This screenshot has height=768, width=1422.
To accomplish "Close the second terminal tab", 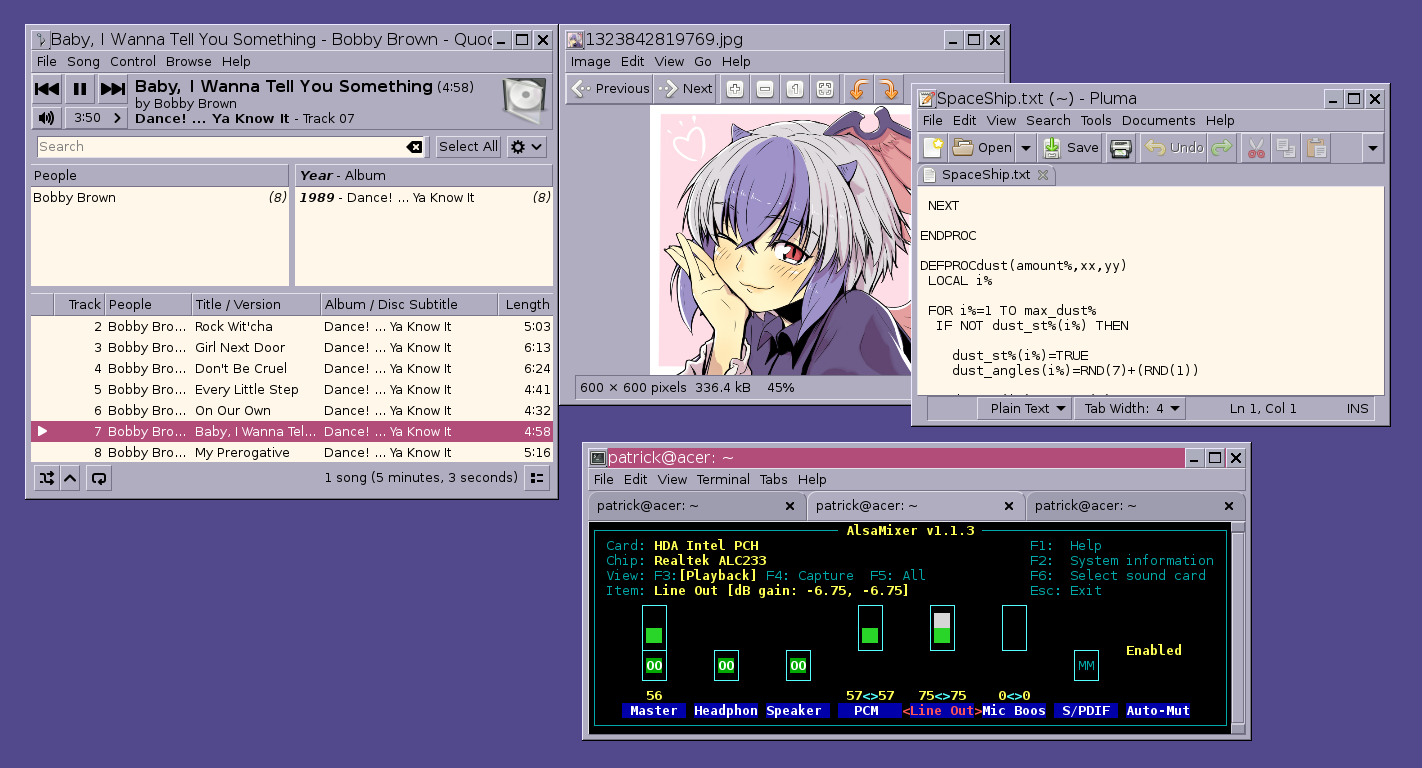I will pos(1009,506).
